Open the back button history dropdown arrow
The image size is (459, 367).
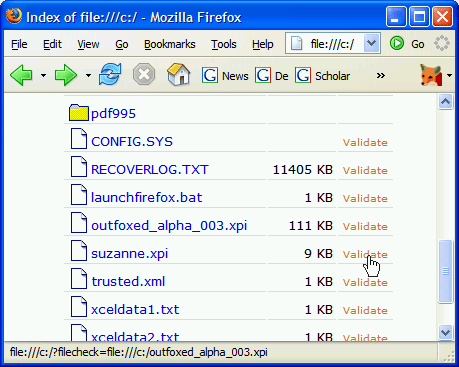[x=43, y=76]
